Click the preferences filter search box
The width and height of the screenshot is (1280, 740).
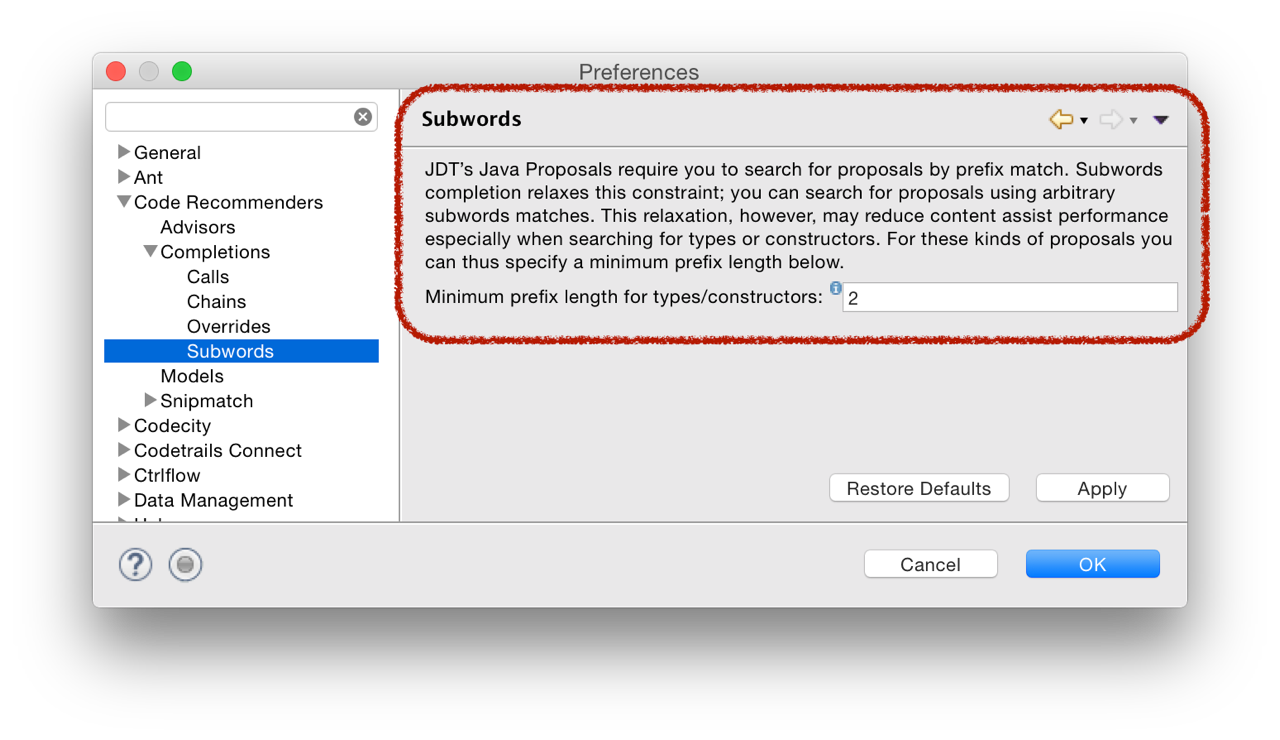228,117
